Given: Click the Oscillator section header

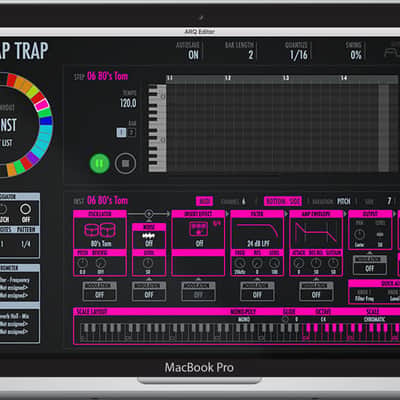Looking at the screenshot, I should (100, 214).
